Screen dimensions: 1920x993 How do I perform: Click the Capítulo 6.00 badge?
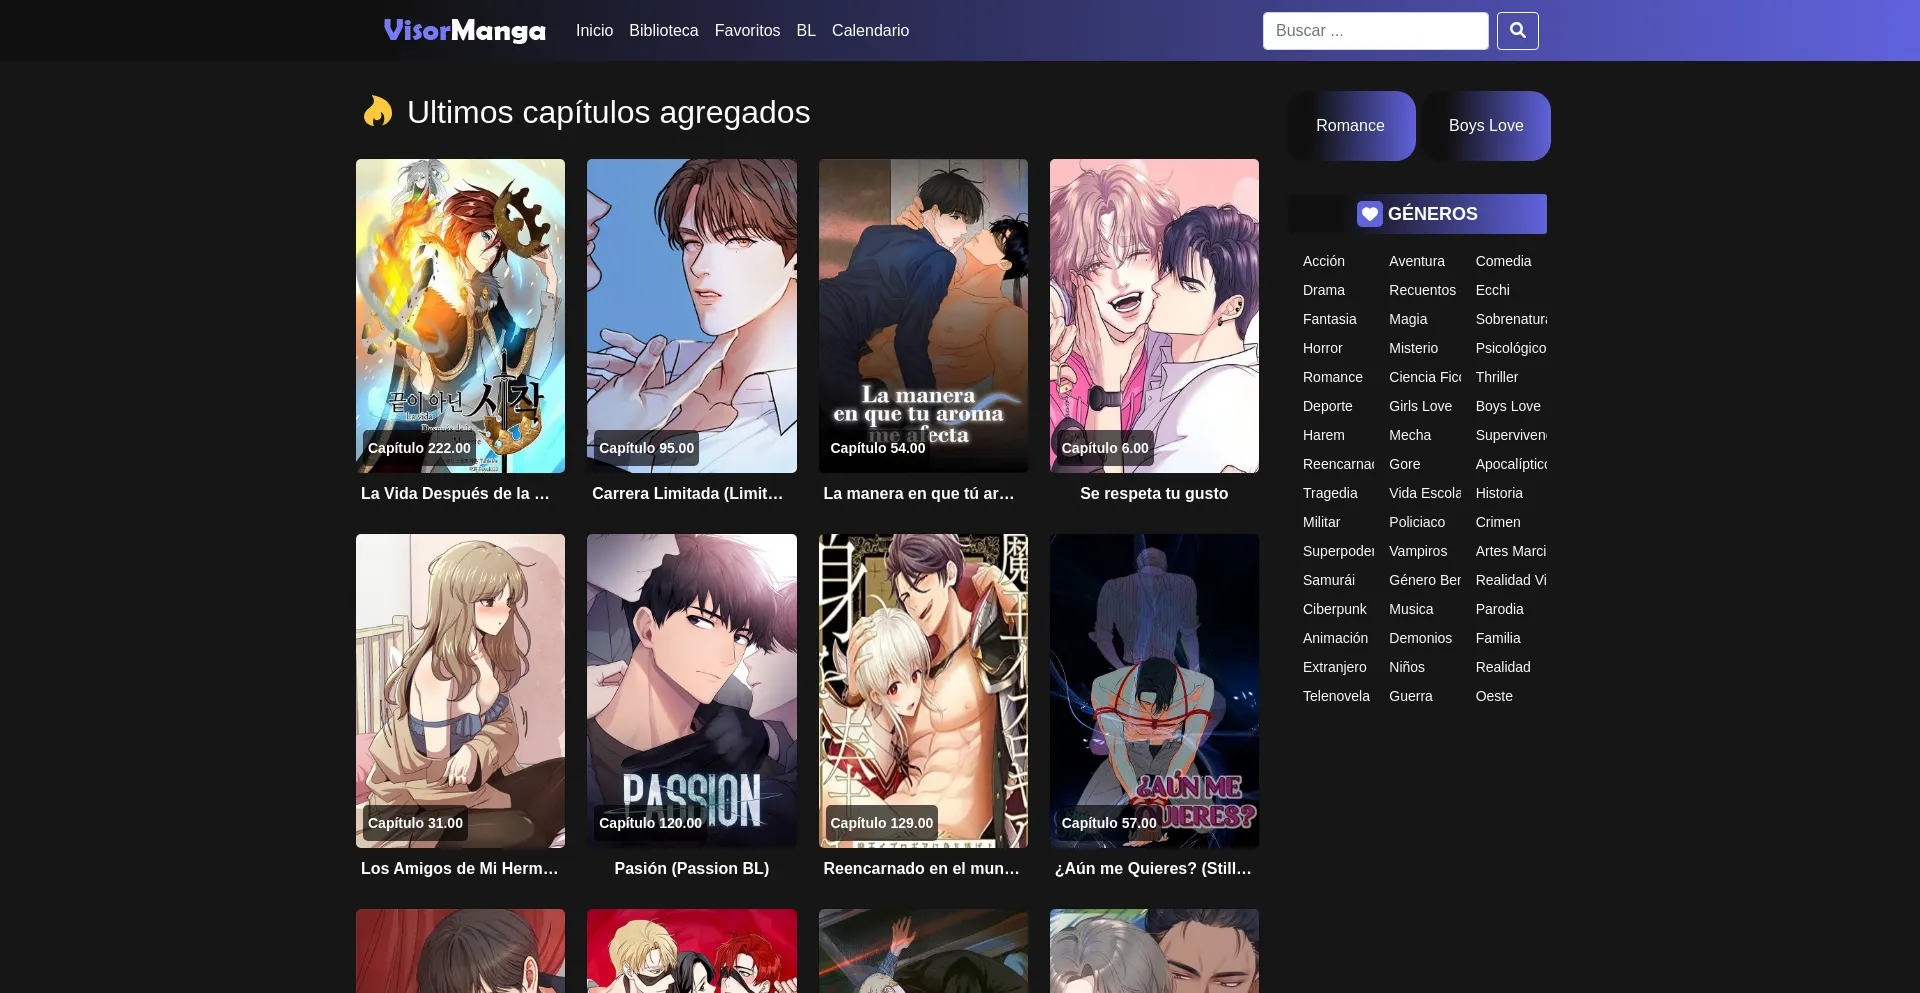1105,448
